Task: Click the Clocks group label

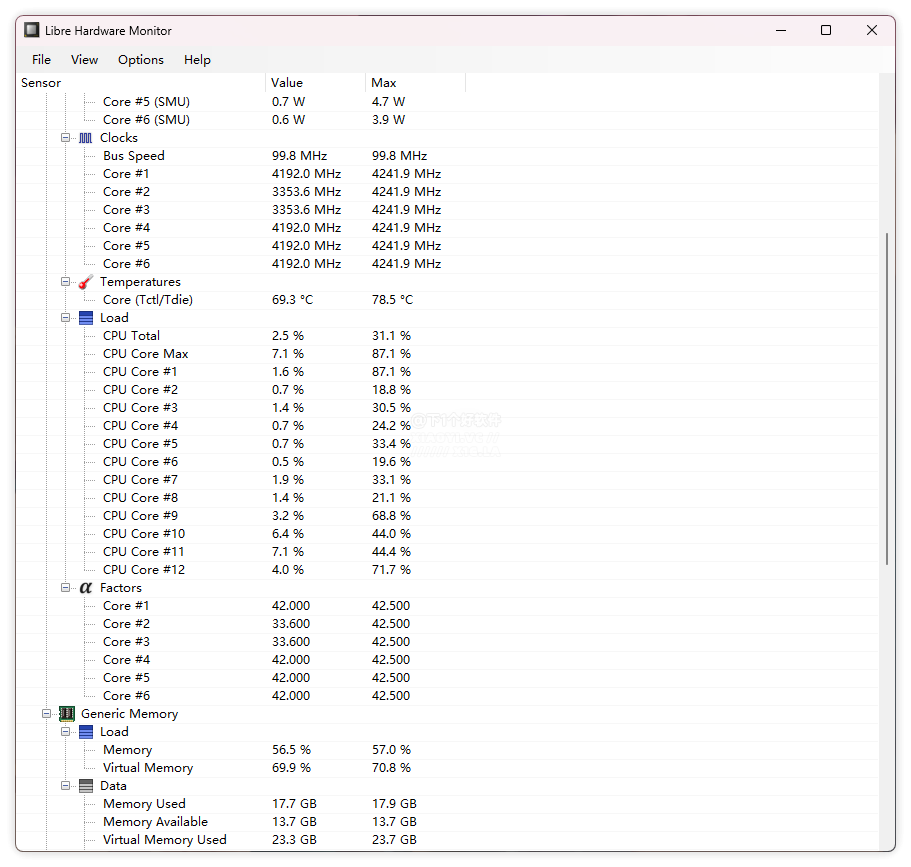Action: tap(119, 138)
